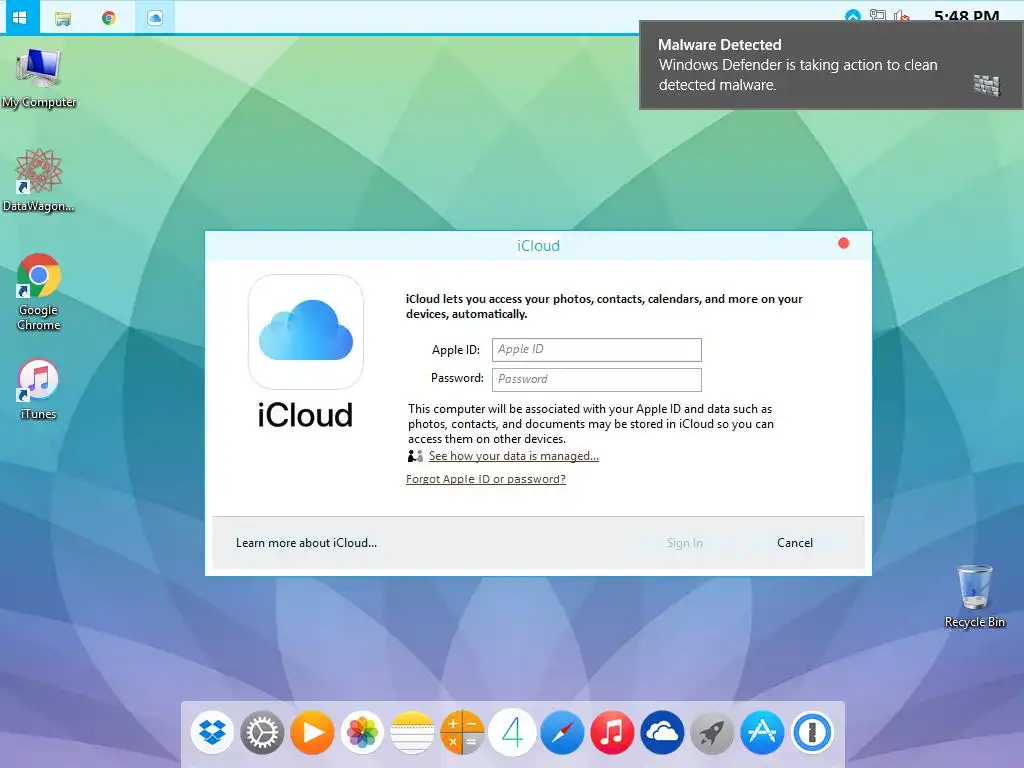This screenshot has width=1024, height=768.
Task: Click the Sign In button
Action: (x=684, y=543)
